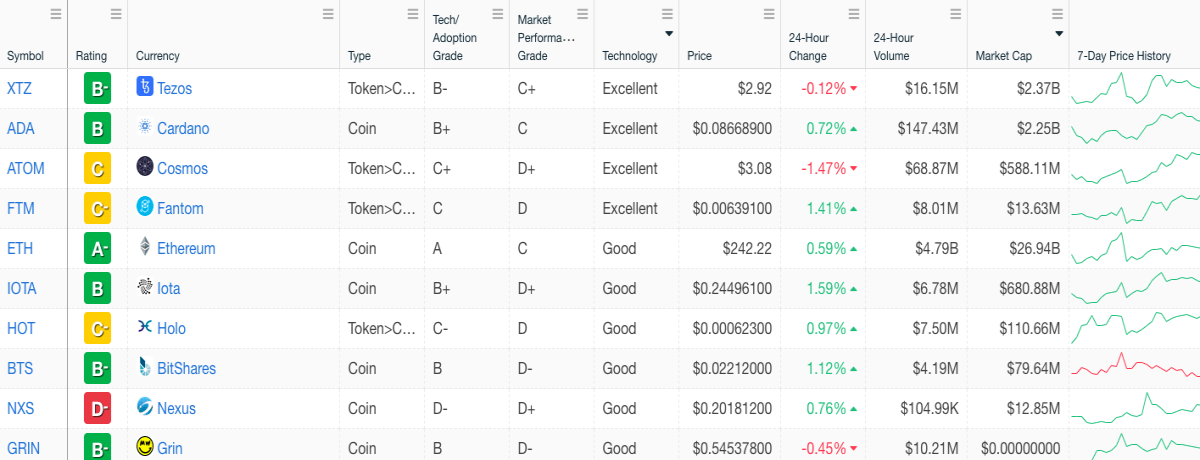Image resolution: width=1200 pixels, height=460 pixels.
Task: Click the Cosmos logo icon
Action: click(x=145, y=168)
